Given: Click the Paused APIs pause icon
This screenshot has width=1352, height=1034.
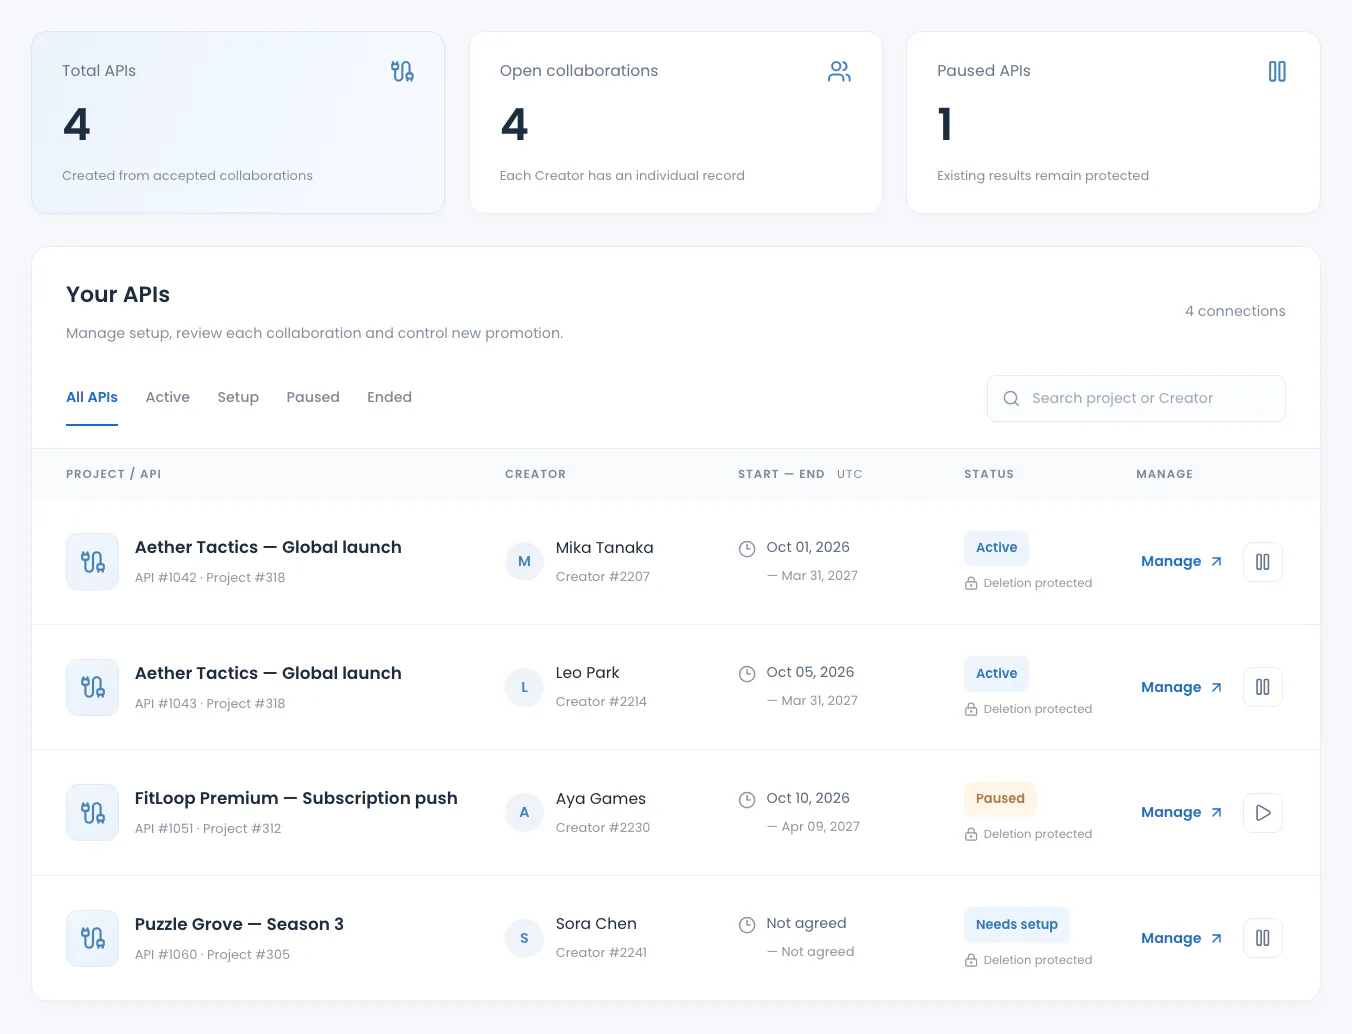Looking at the screenshot, I should pyautogui.click(x=1277, y=71).
